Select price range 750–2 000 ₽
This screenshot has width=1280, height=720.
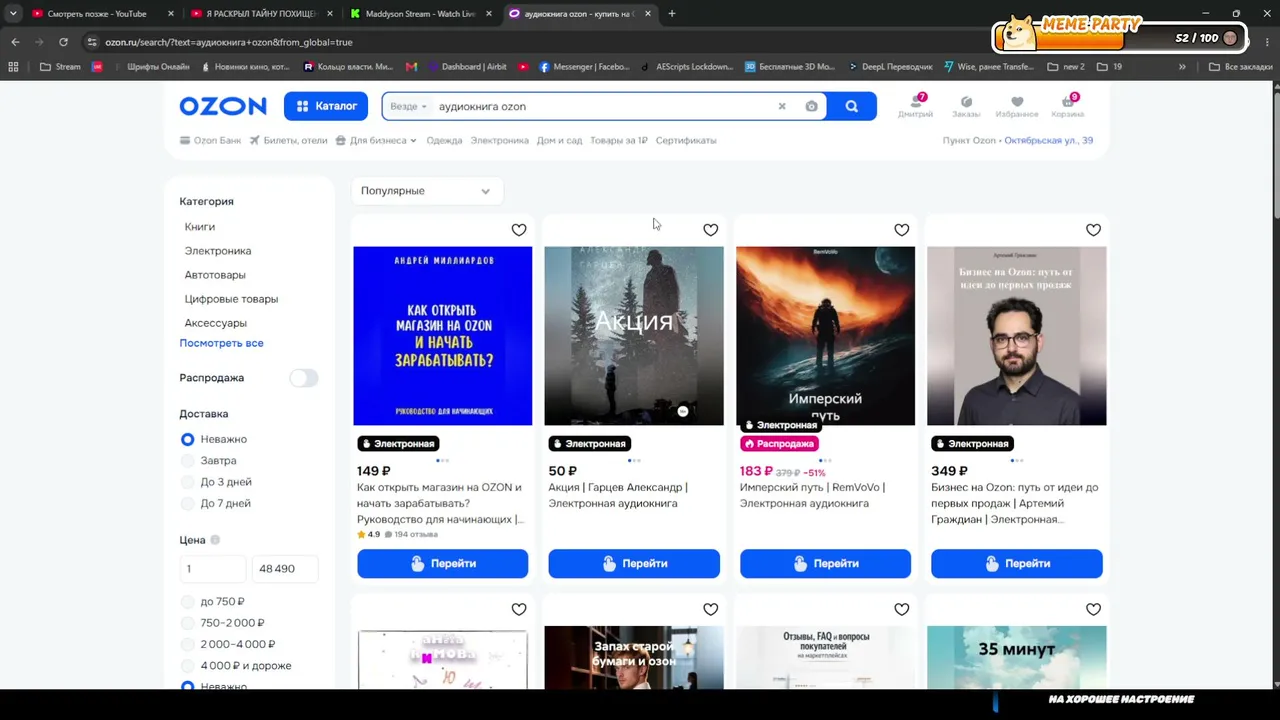point(187,623)
